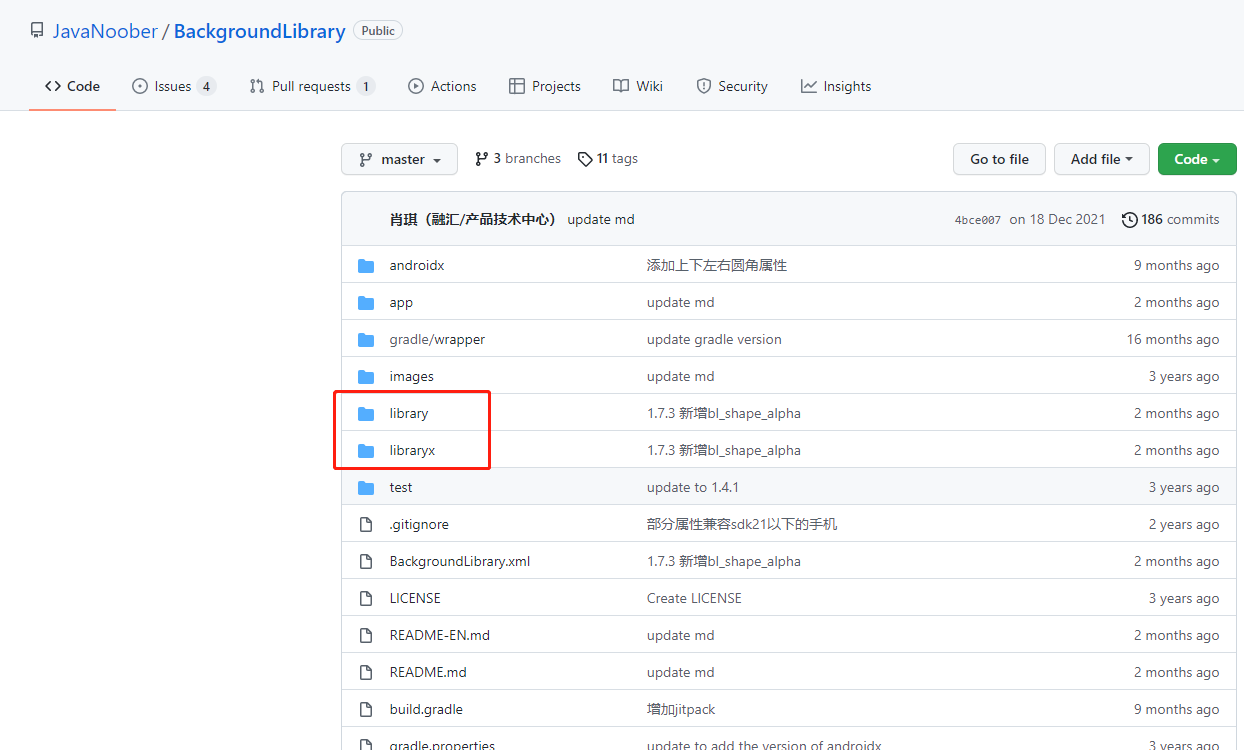This screenshot has height=750, width=1244.
Task: Open commit message 'Create LICENSE'
Action: 694,599
